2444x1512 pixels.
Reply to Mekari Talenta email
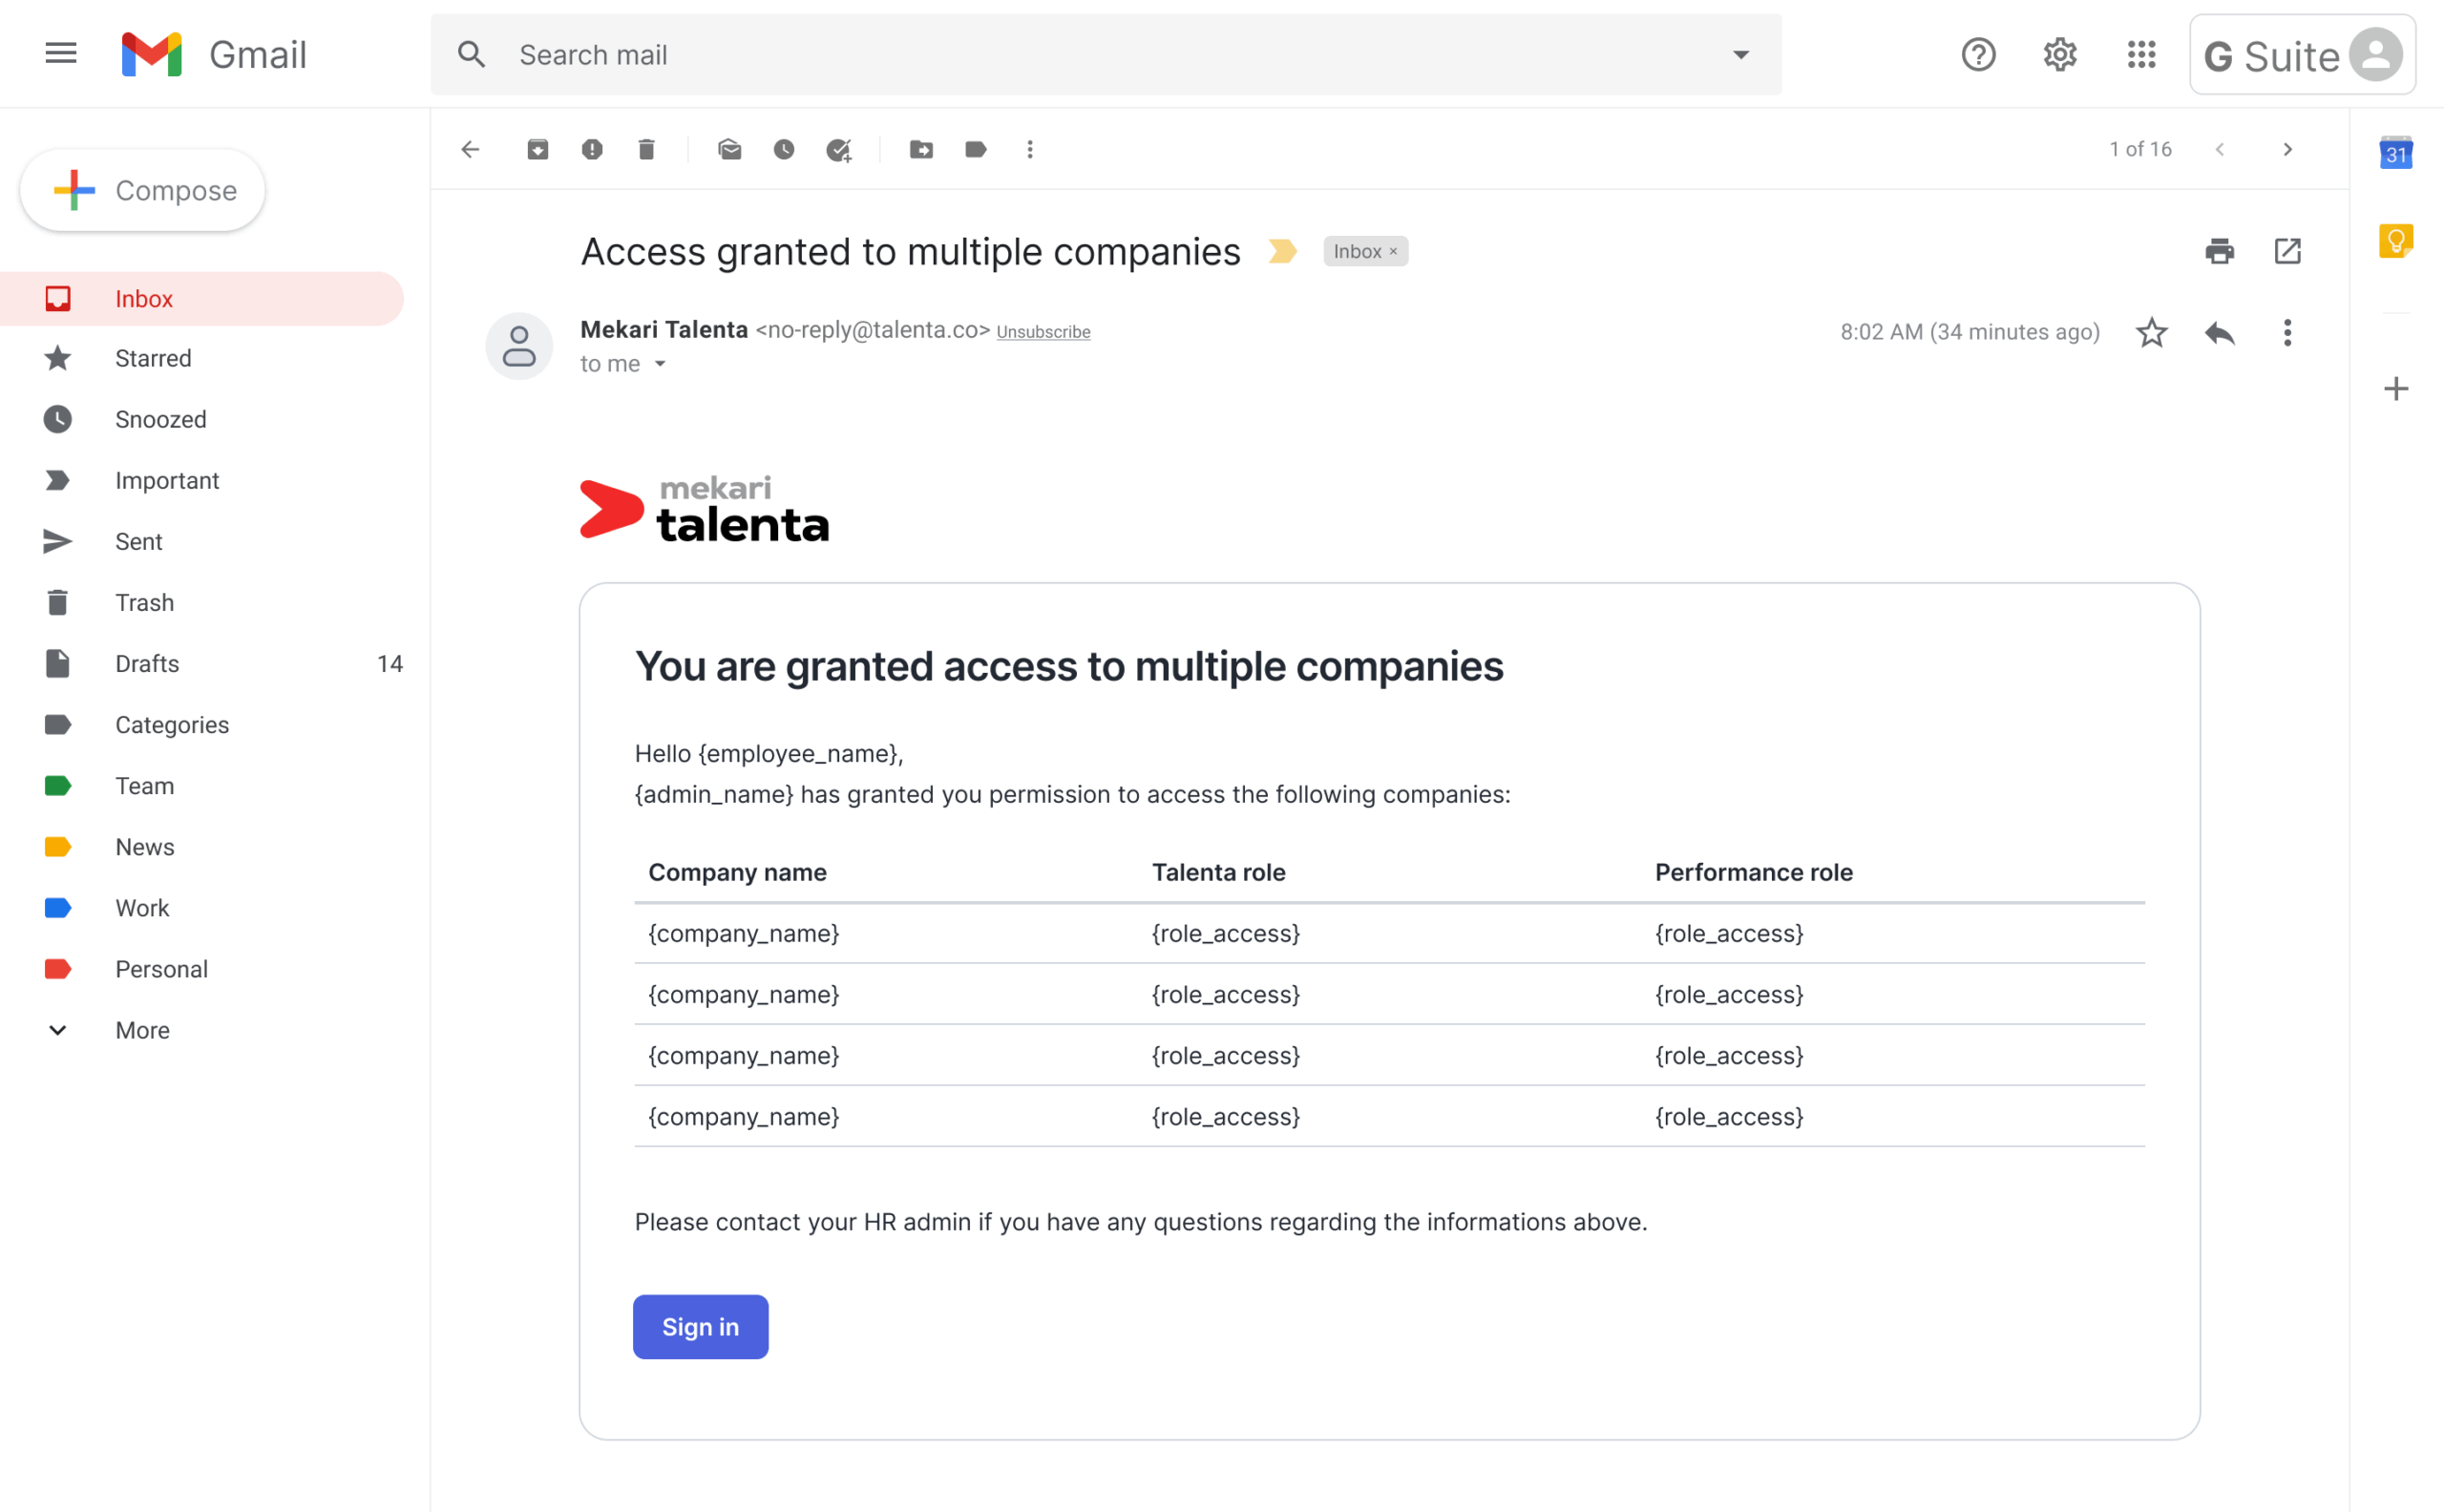[2219, 333]
